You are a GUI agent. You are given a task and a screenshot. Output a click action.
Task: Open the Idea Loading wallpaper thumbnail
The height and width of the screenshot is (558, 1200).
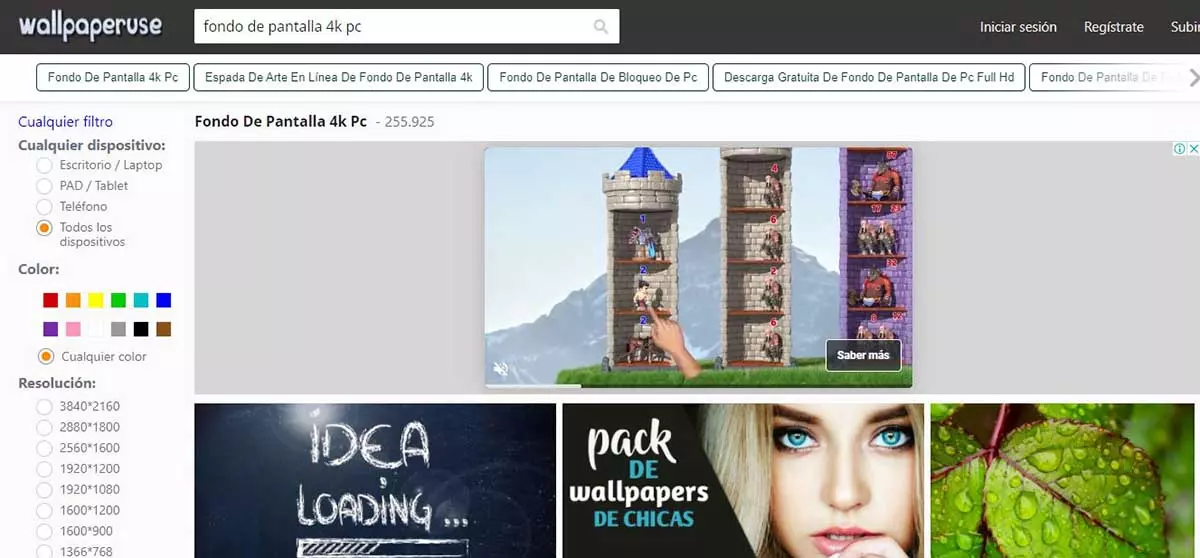coord(375,480)
